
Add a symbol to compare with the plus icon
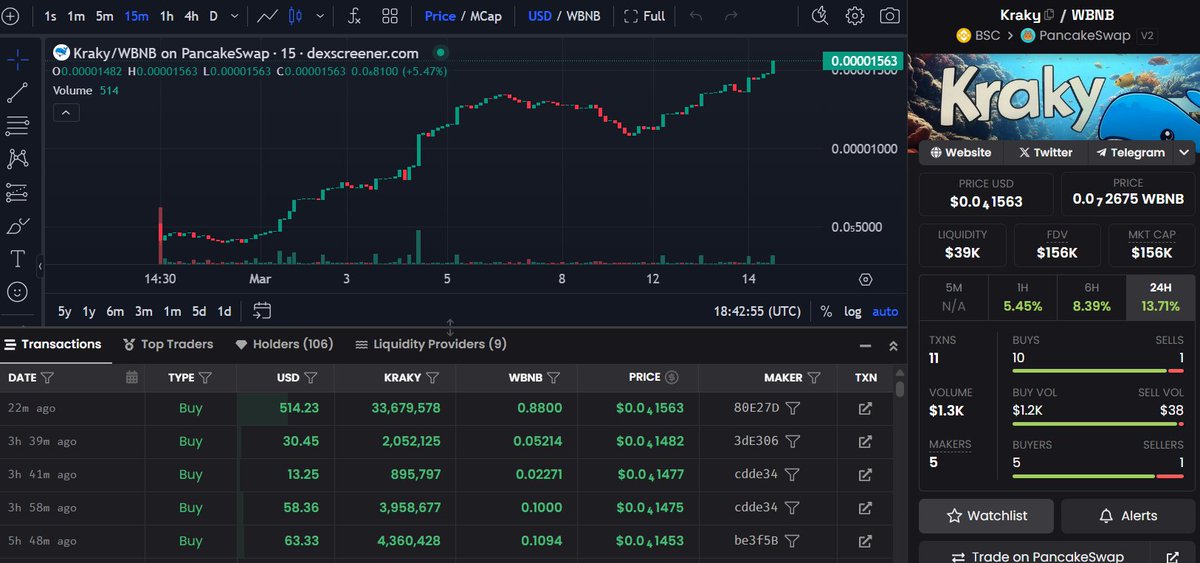click(11, 16)
